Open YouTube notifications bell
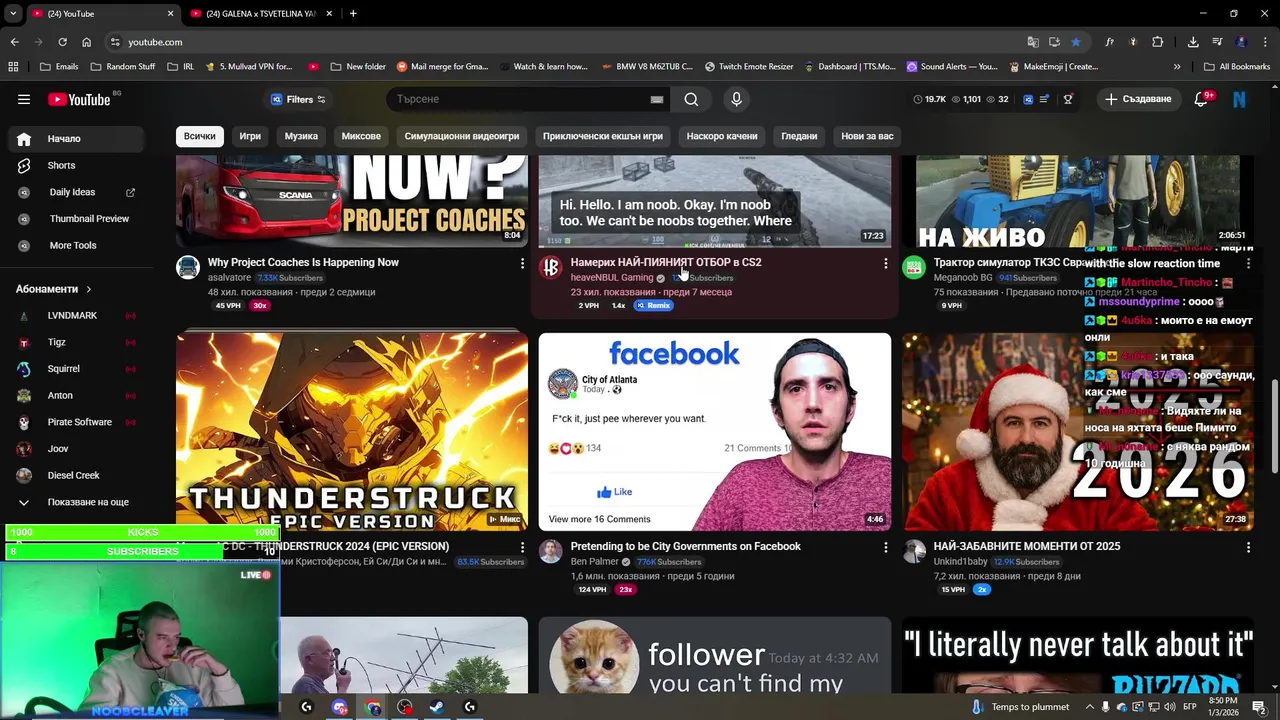The image size is (1280, 720). tap(1201, 99)
